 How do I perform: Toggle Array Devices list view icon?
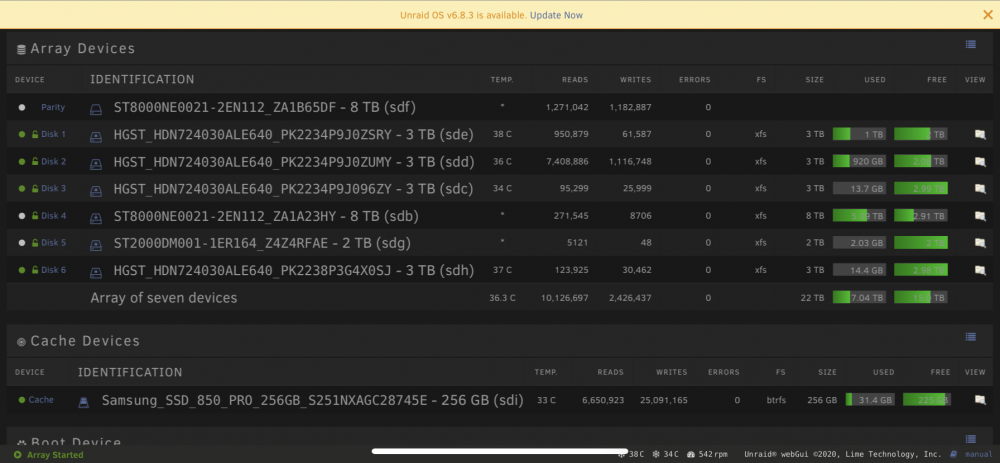click(x=971, y=44)
